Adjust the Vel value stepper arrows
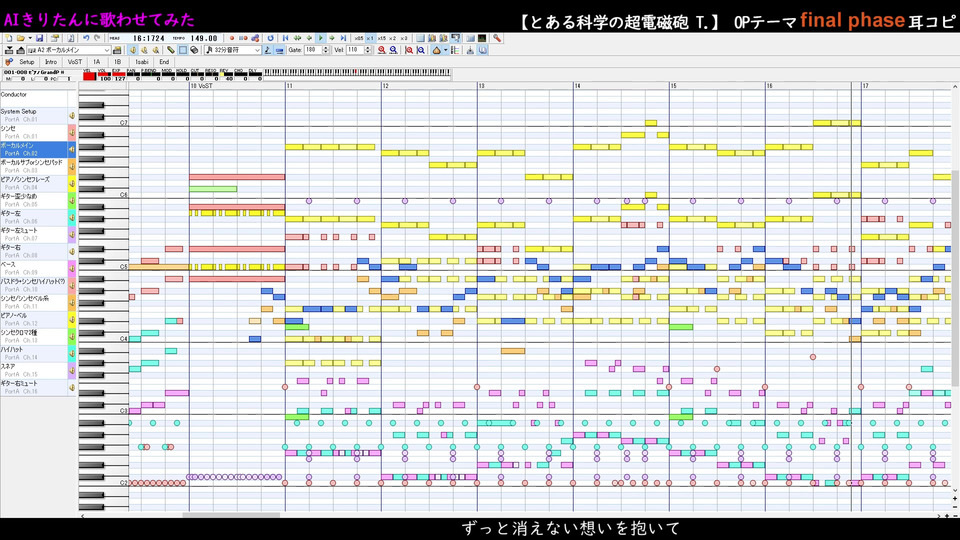The image size is (960, 540). [368, 50]
